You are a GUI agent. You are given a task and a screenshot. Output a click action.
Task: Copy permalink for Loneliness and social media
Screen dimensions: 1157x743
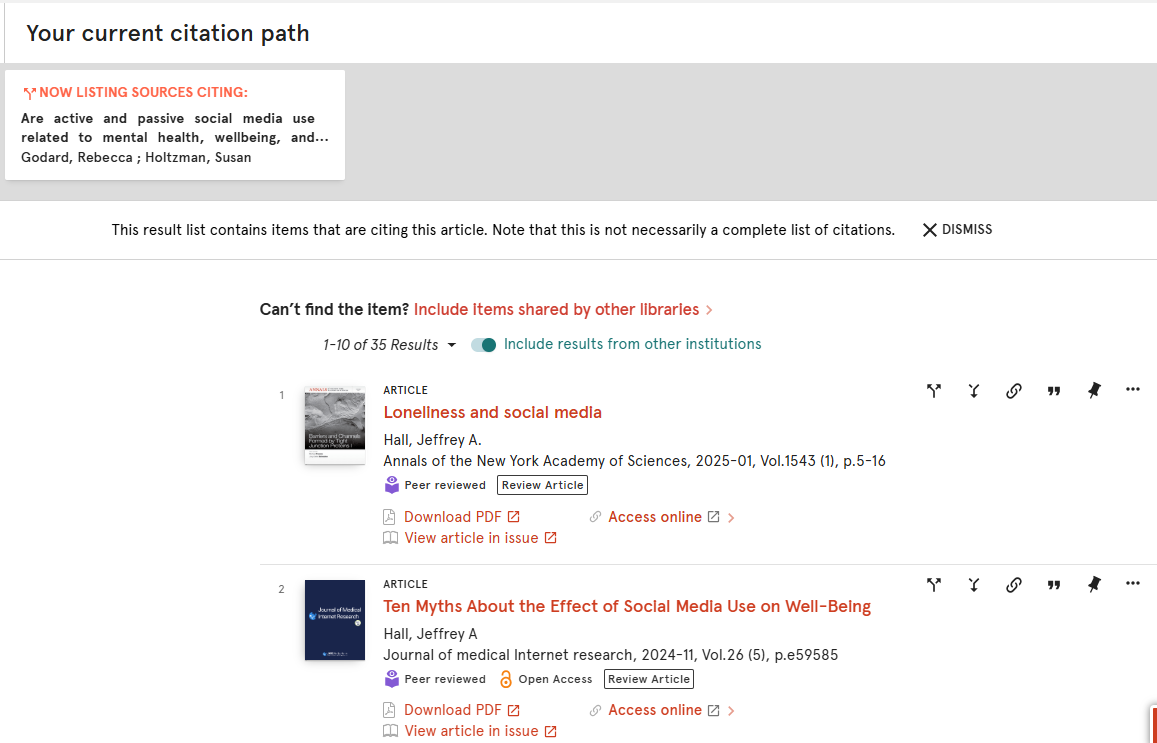1014,391
